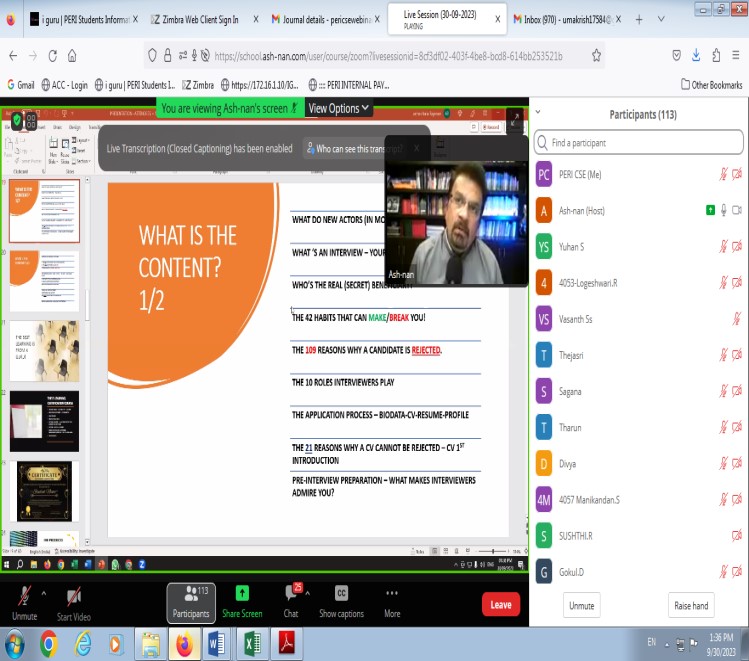Expand chat options arrow beside Chat
This screenshot has width=749, height=661.
click(x=309, y=590)
